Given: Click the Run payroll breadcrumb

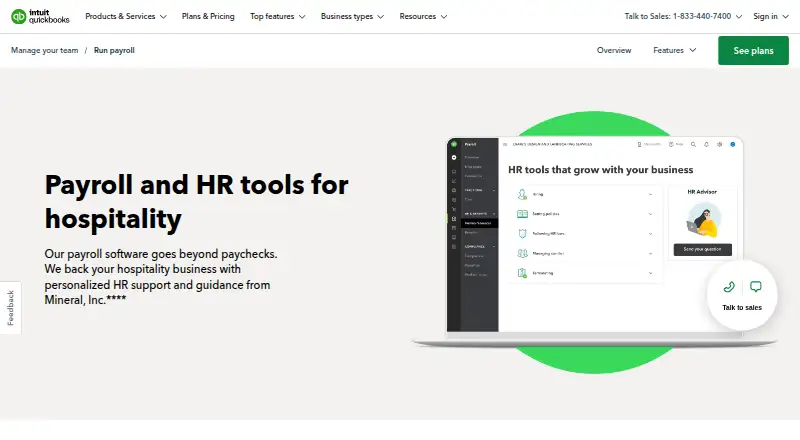Looking at the screenshot, I should (x=114, y=50).
